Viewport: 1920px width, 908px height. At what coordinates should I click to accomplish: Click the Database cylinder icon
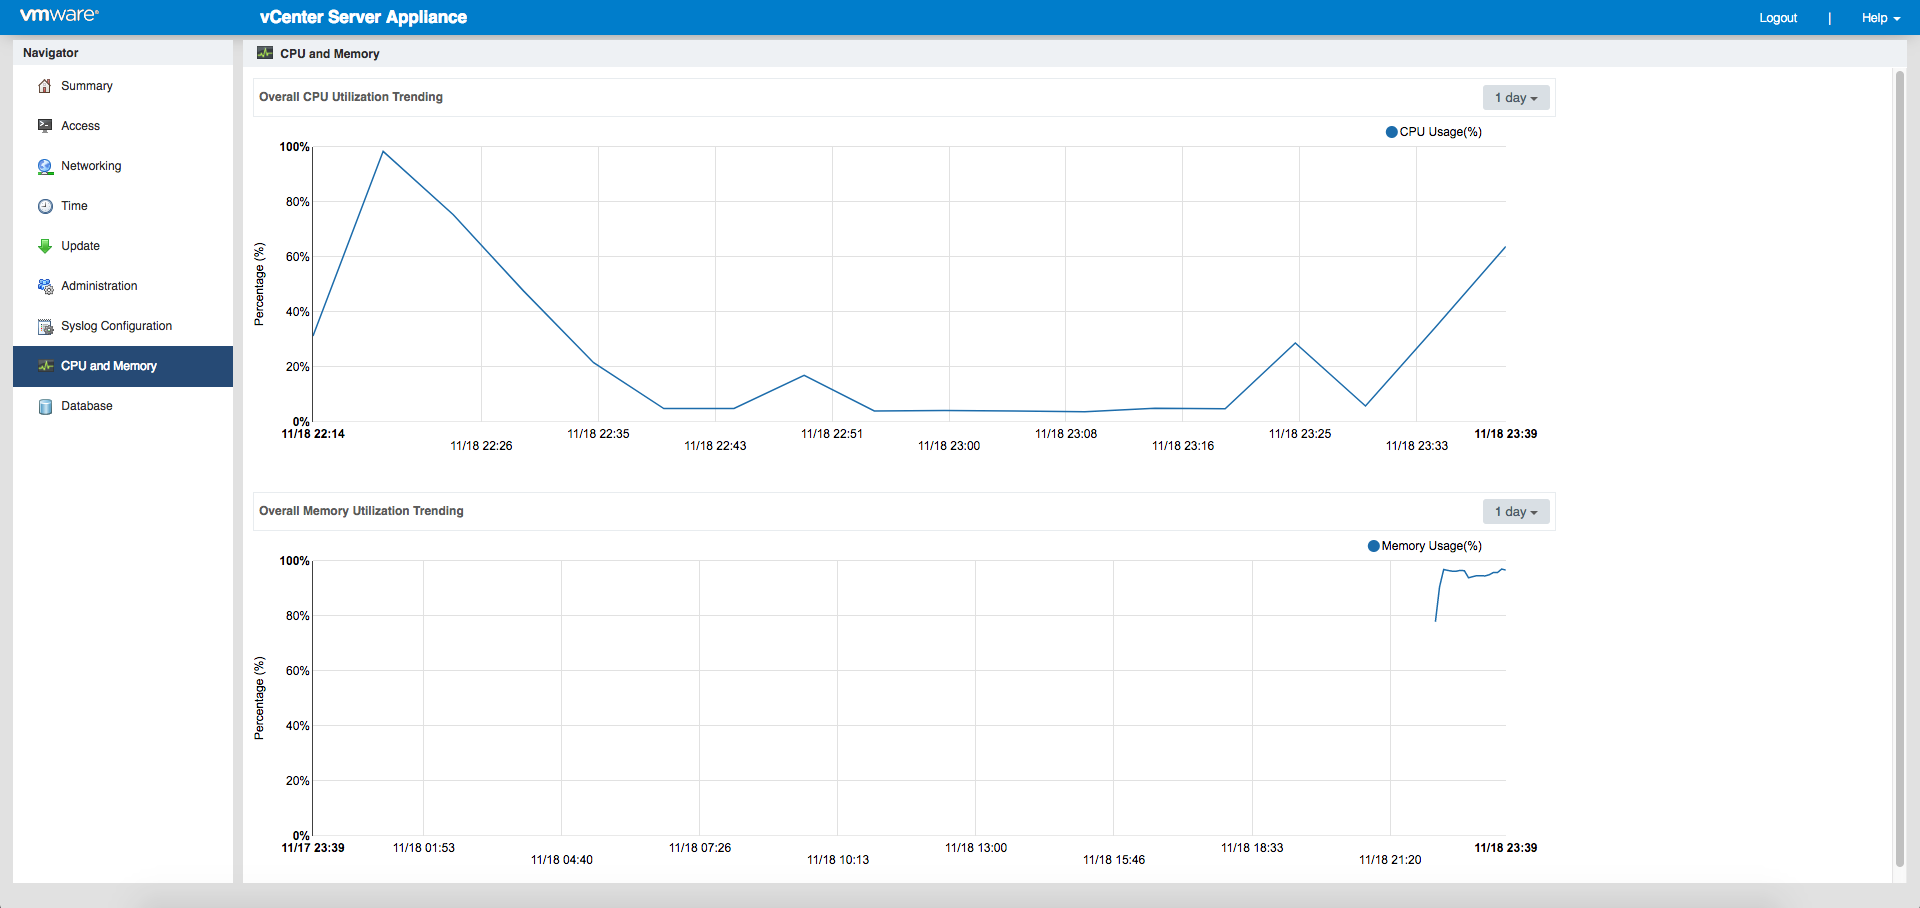pyautogui.click(x=45, y=406)
